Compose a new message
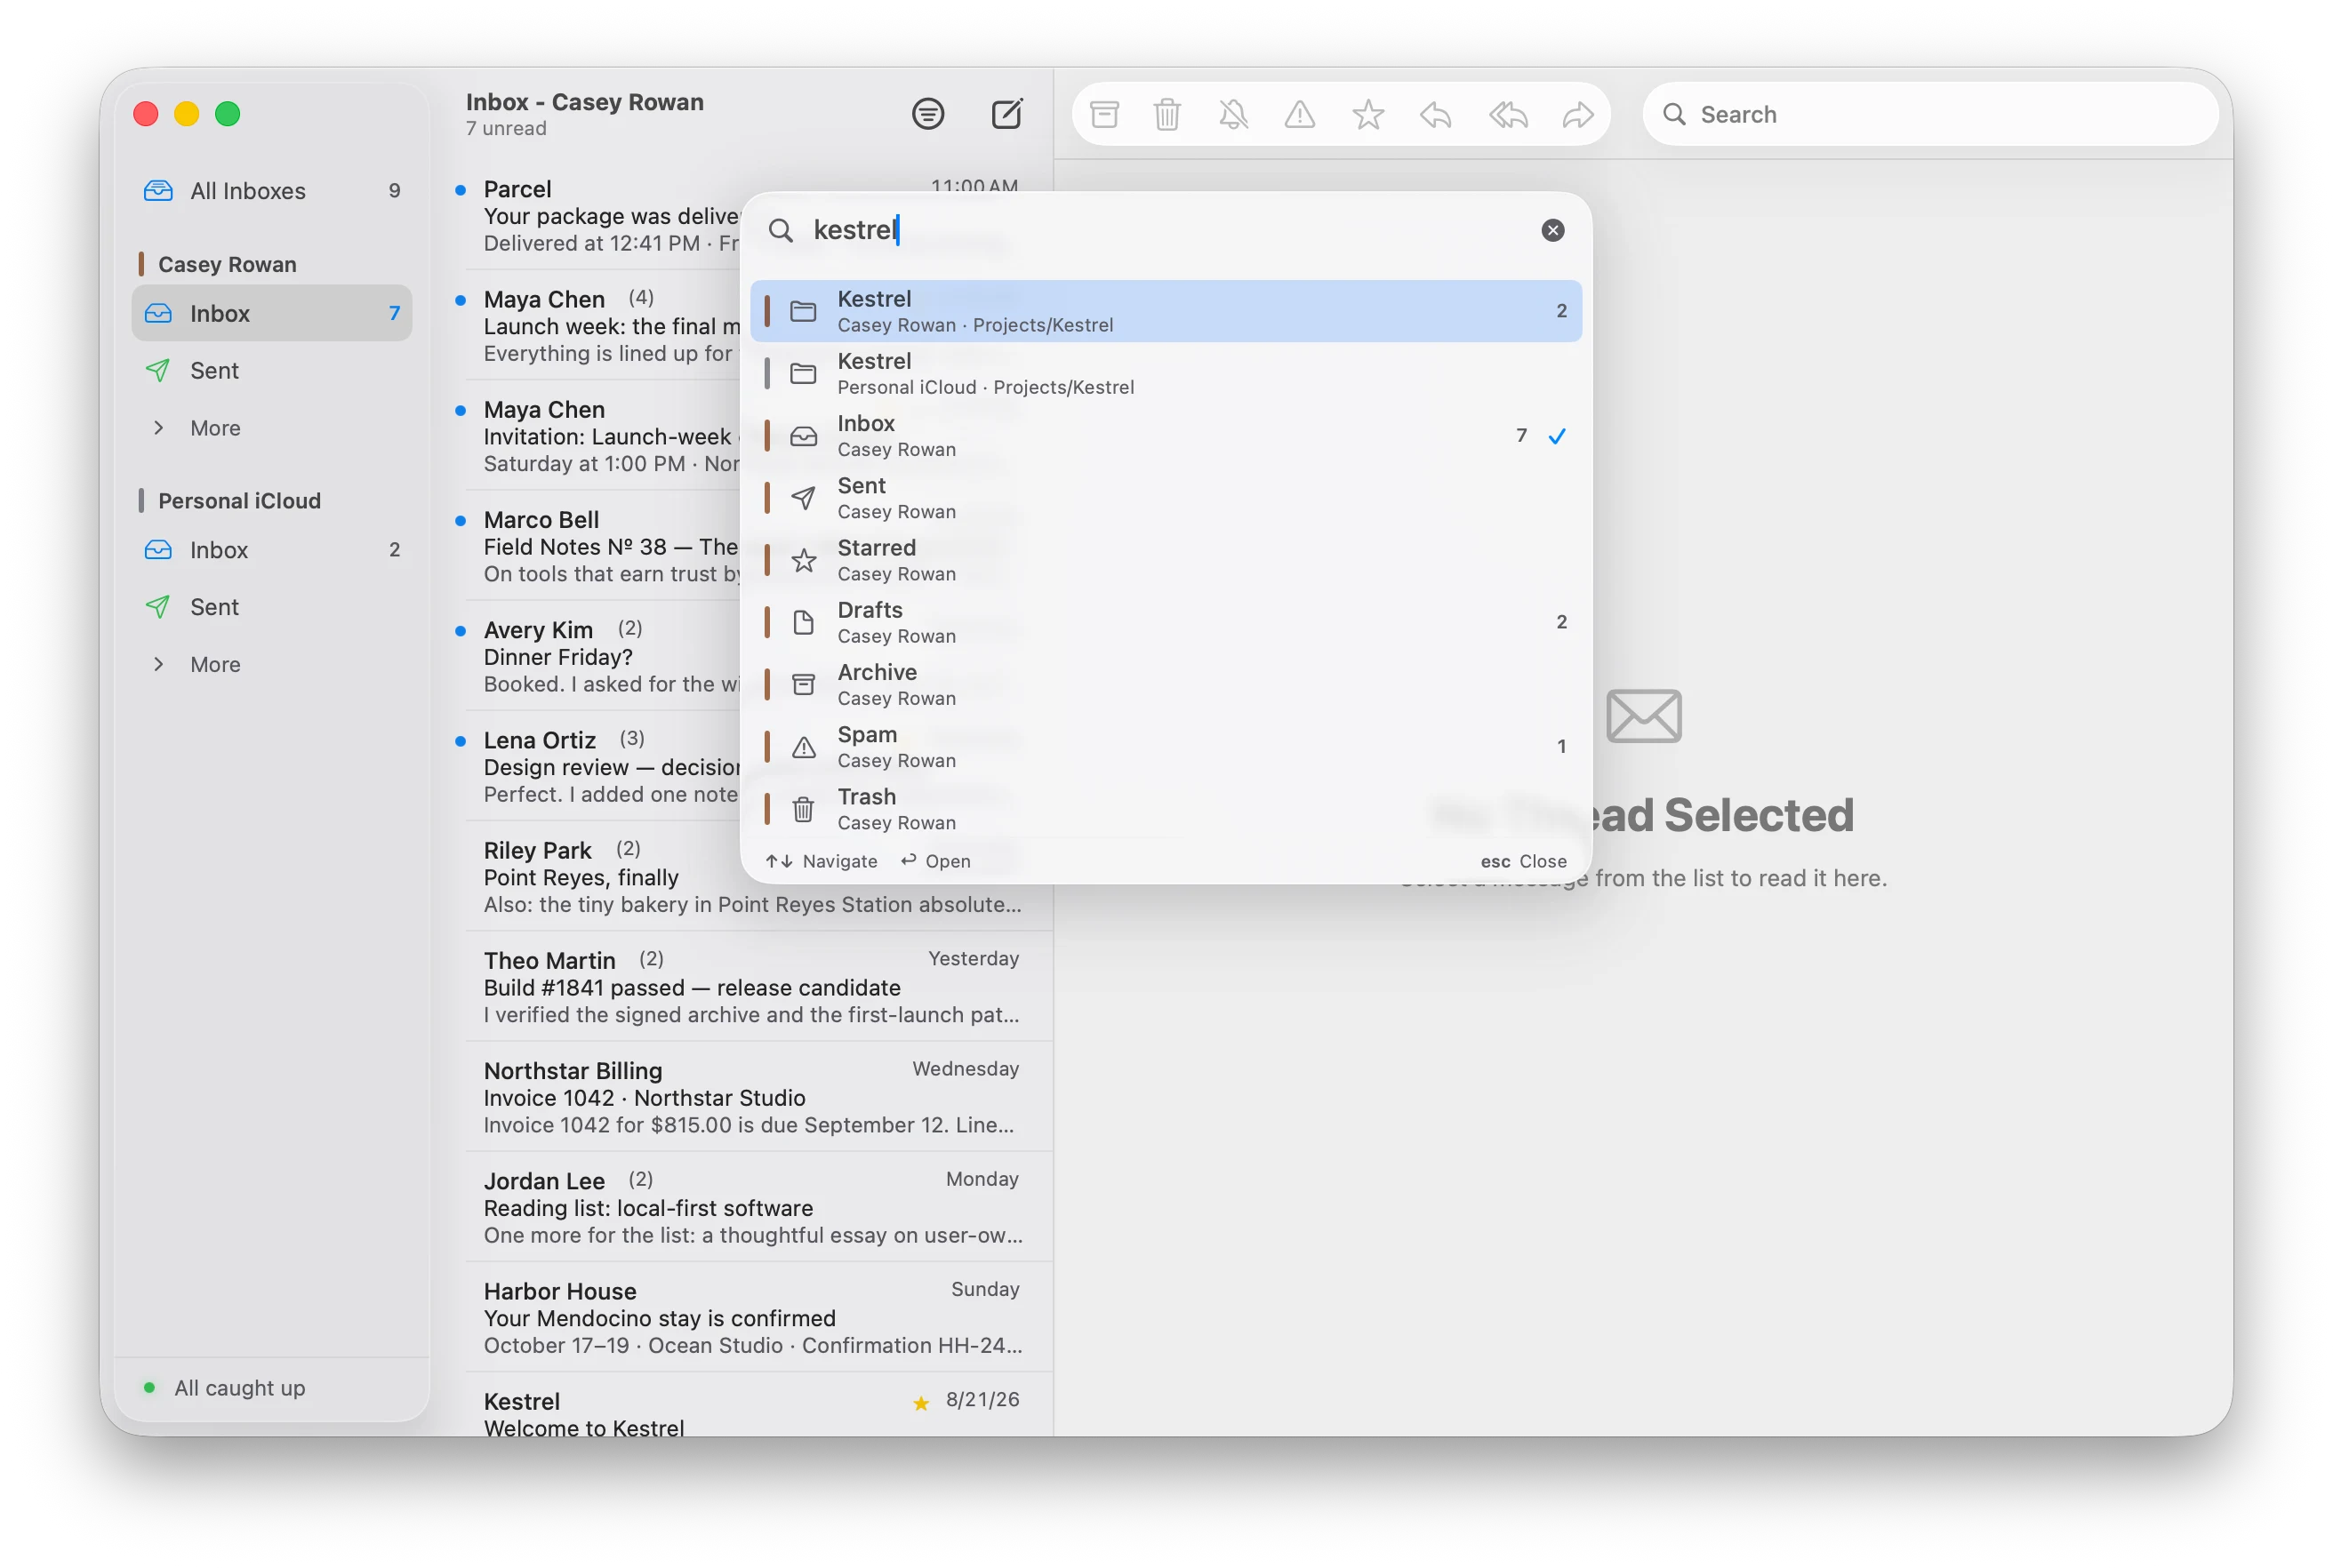2333x1568 pixels. coord(1006,114)
